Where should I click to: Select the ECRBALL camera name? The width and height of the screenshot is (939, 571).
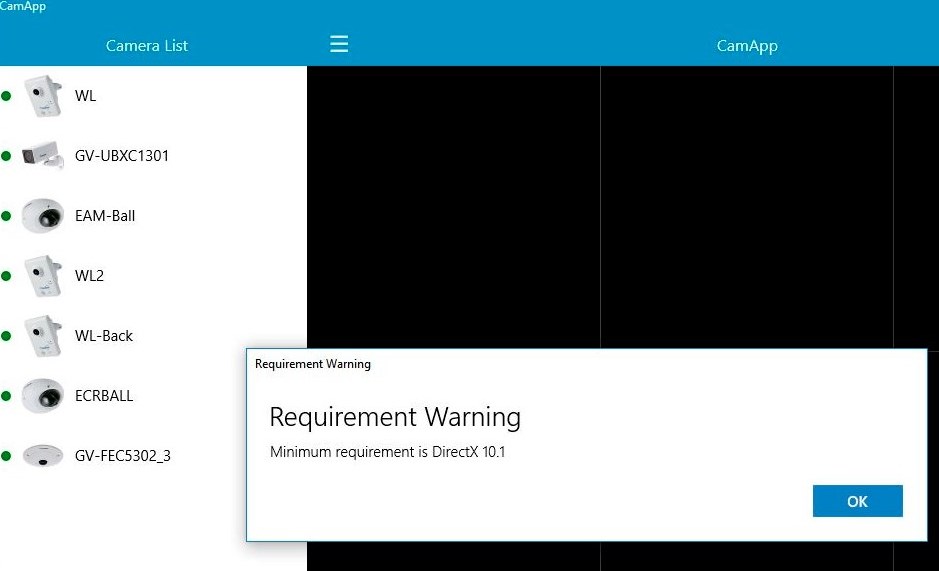pos(104,395)
